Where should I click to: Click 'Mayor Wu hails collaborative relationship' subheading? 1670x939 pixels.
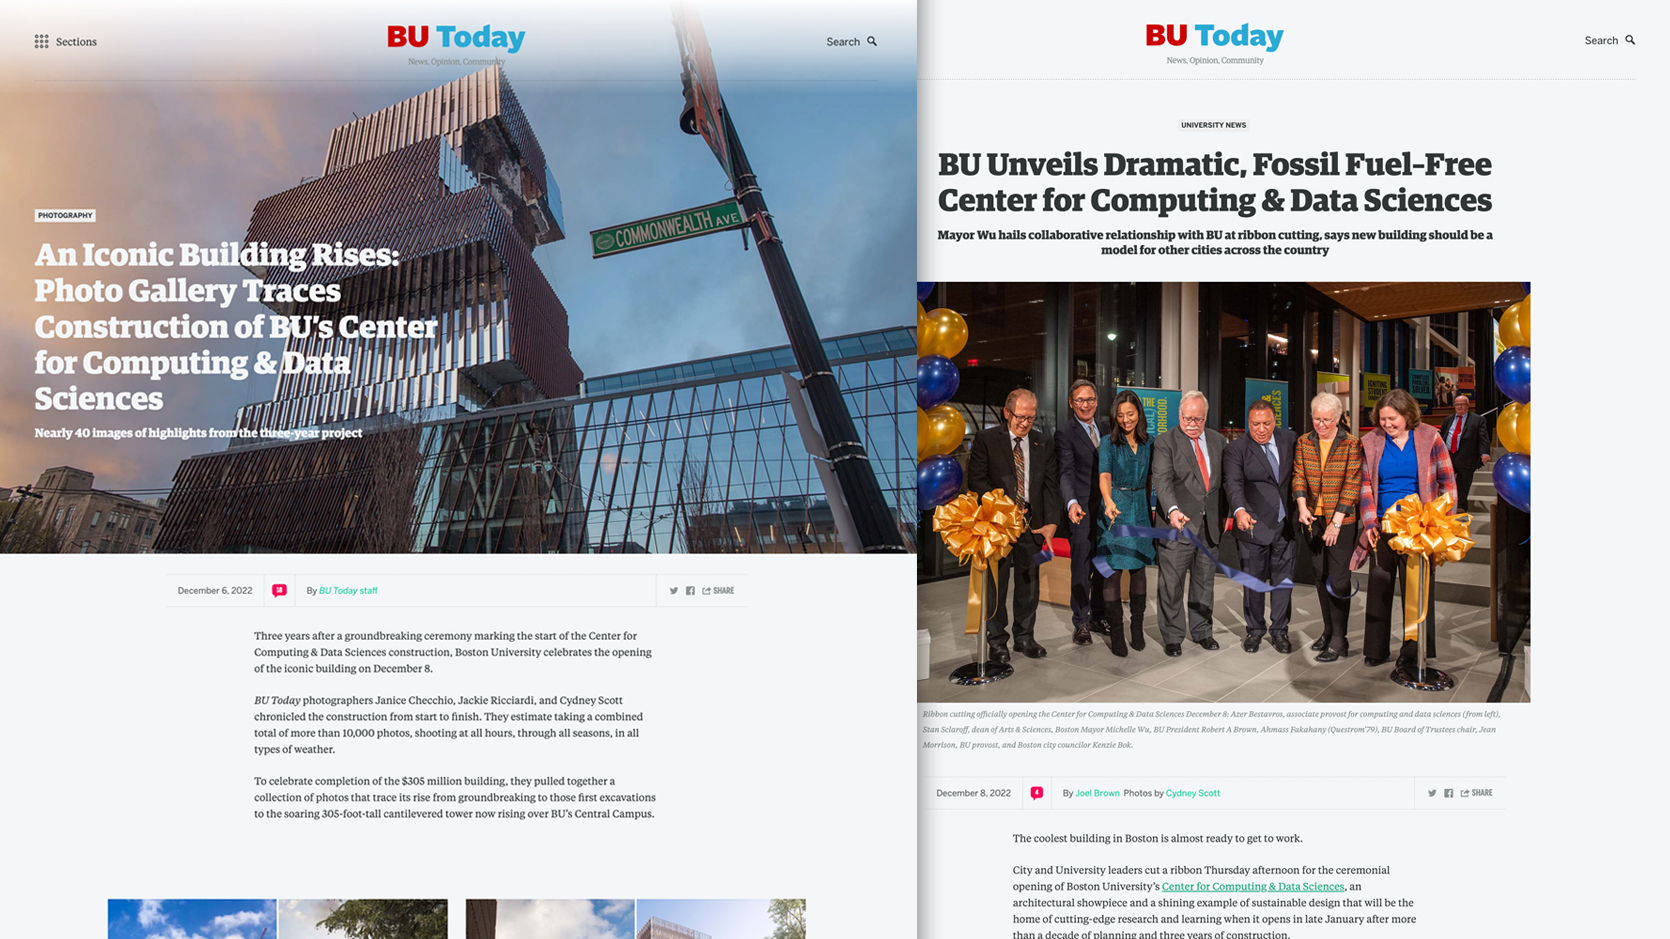coord(1214,243)
